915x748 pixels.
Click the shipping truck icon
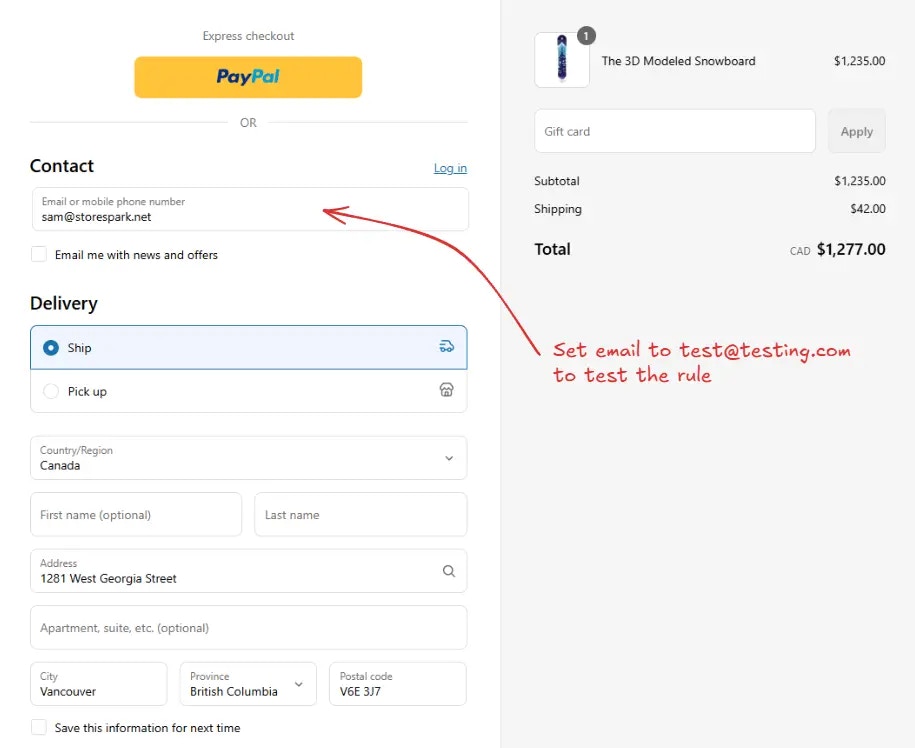446,347
